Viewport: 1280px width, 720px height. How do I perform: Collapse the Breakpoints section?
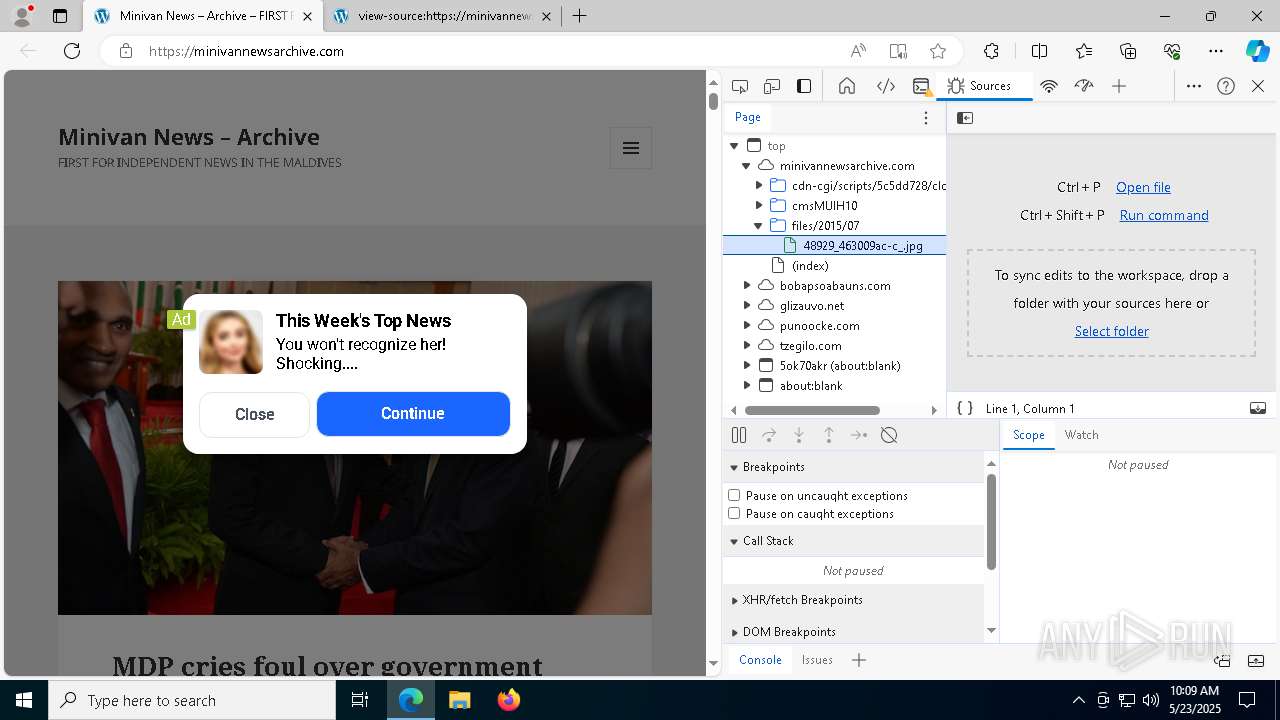[853, 467]
